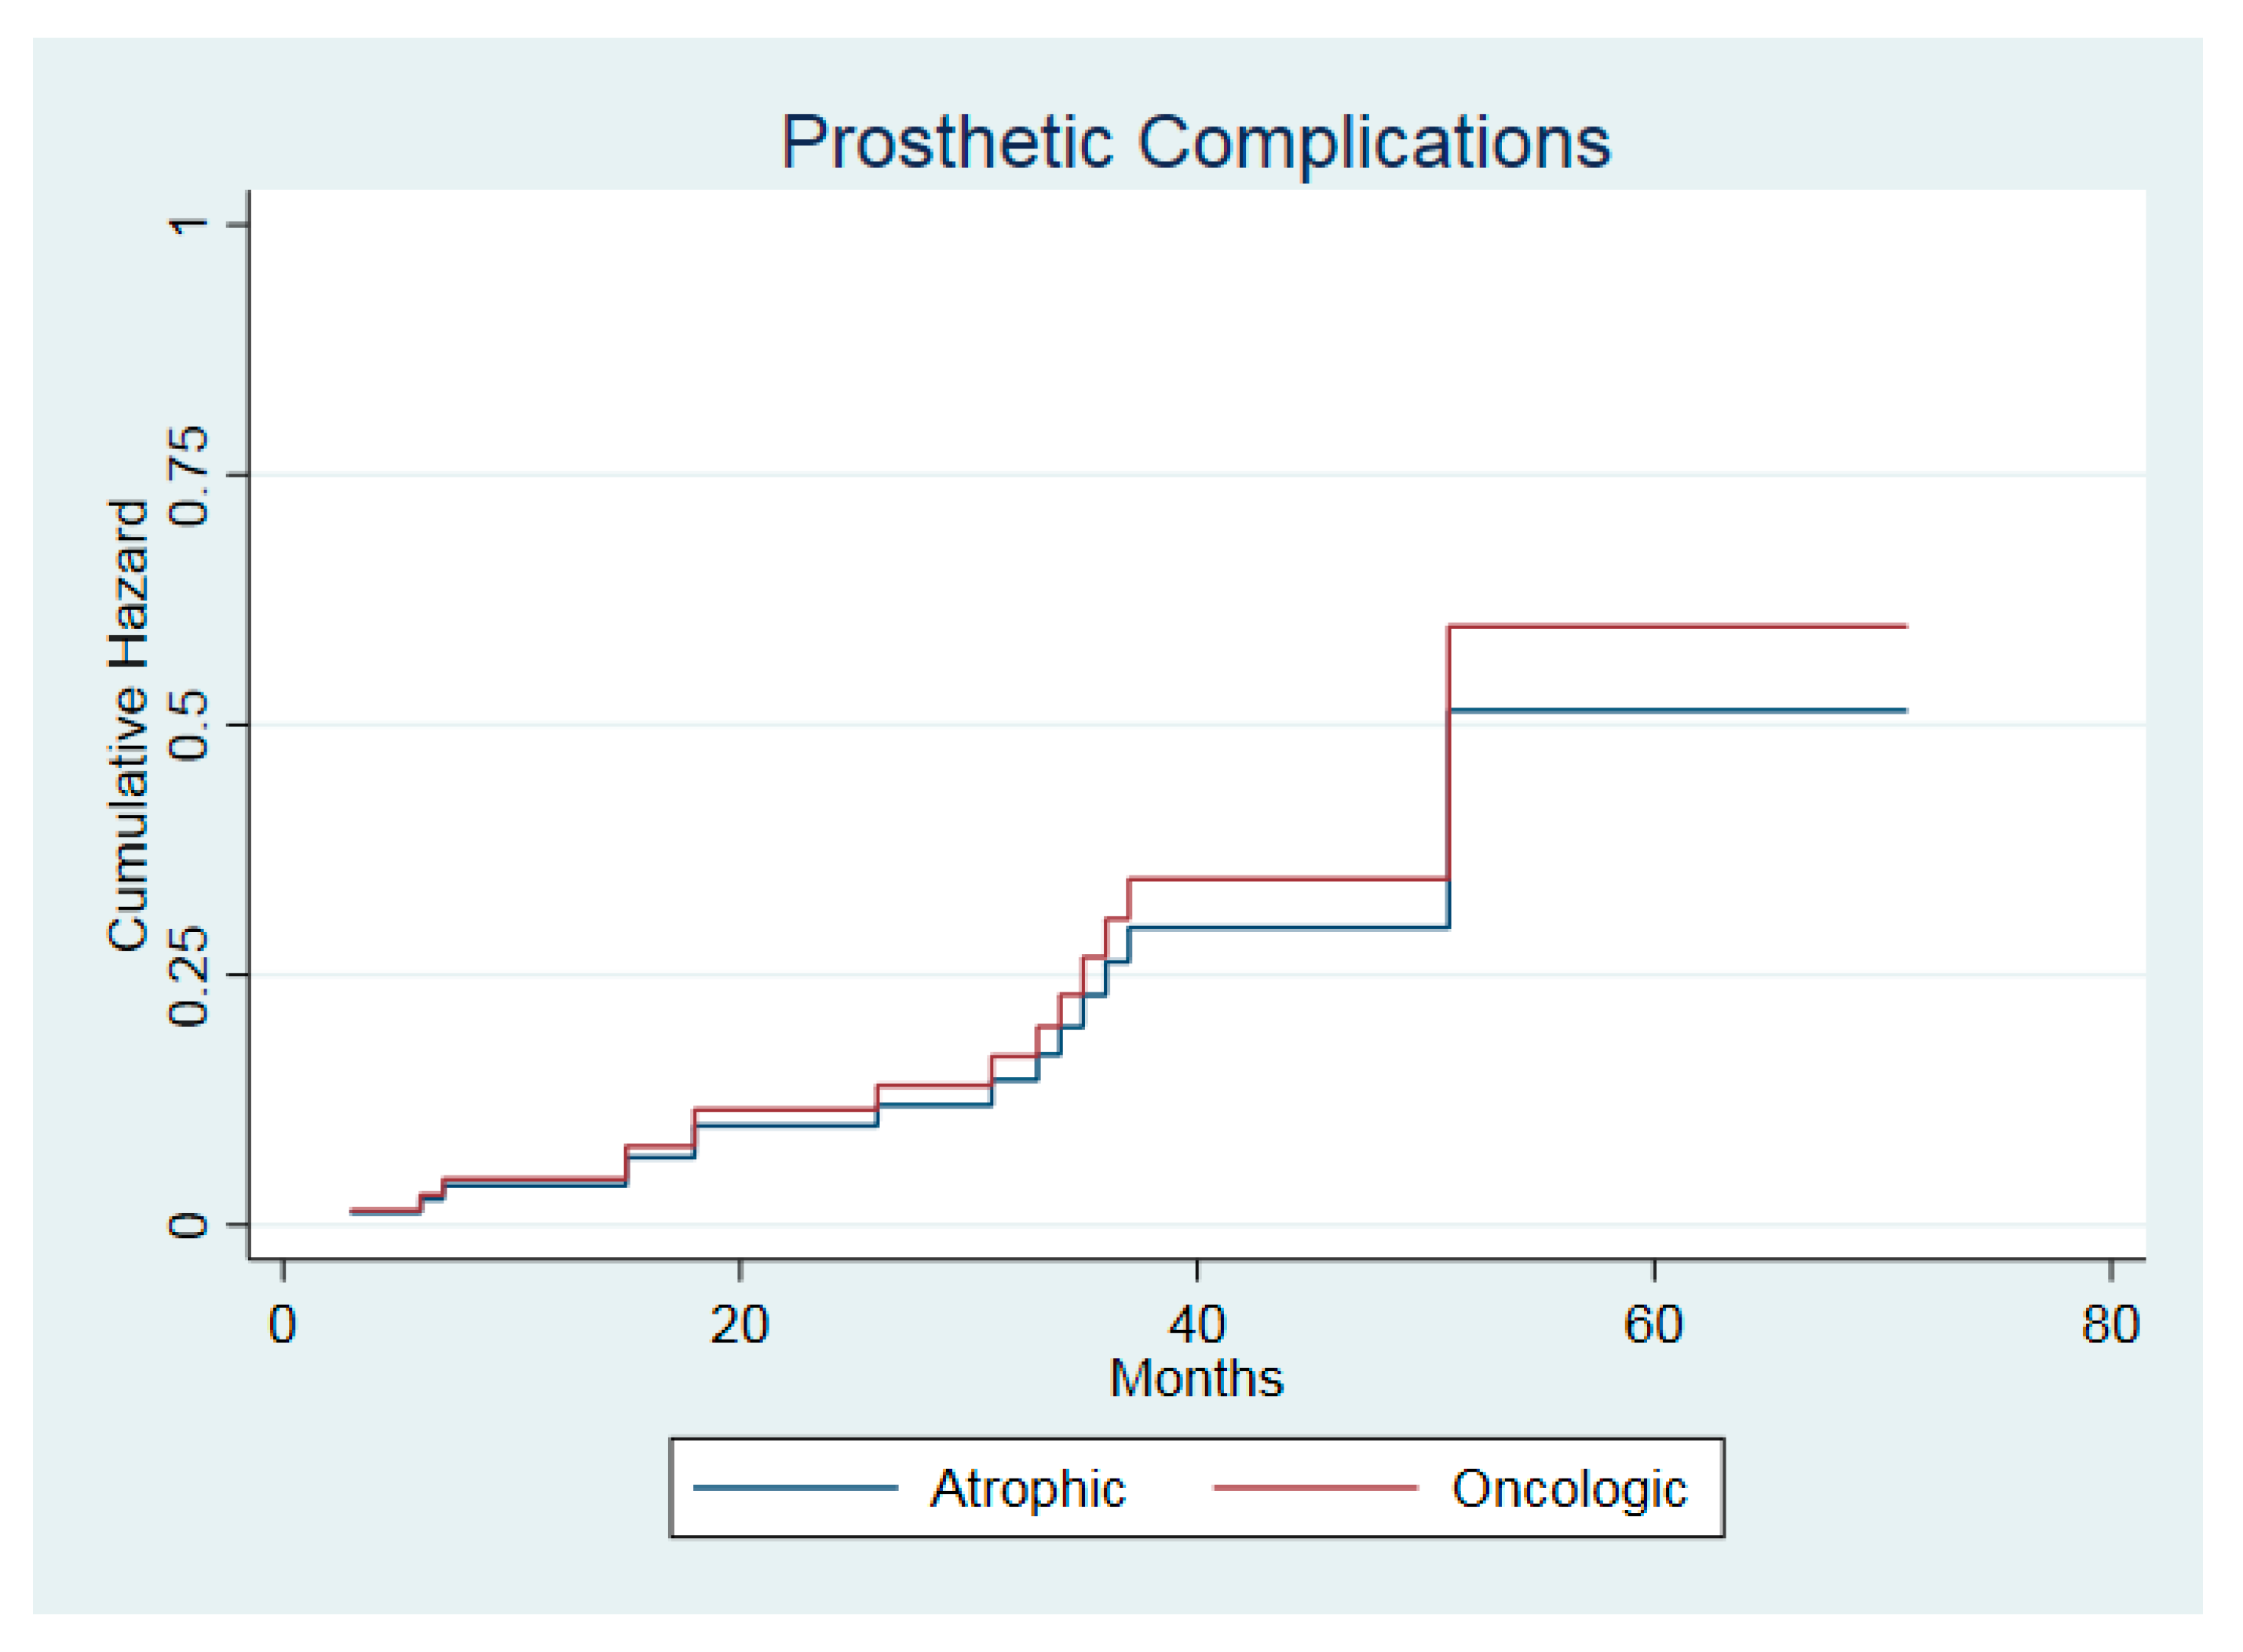Pick the red Oncologic legend line sample
Image resolution: width=2243 pixels, height=1652 pixels.
1314,1489
